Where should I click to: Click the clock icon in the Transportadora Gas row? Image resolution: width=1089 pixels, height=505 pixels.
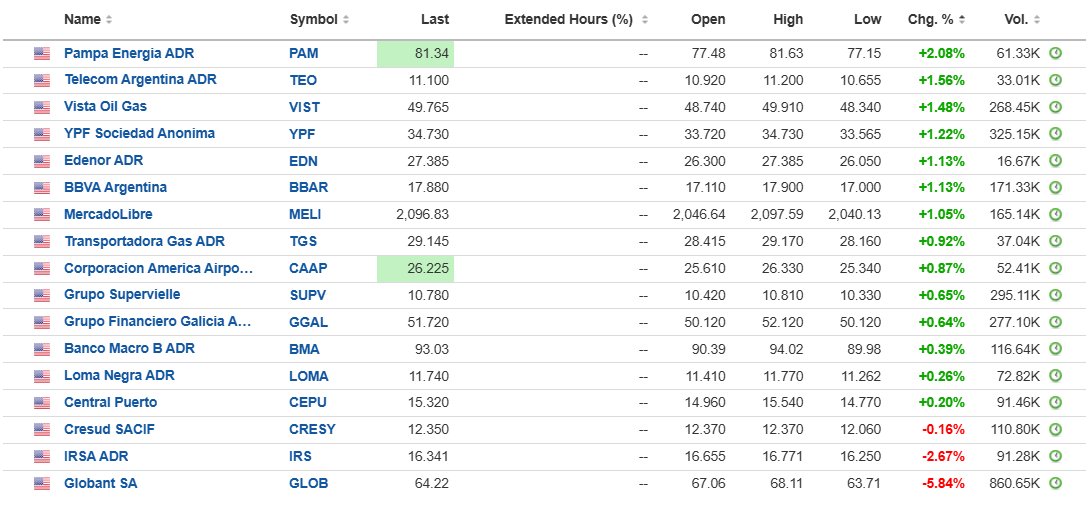(1055, 241)
